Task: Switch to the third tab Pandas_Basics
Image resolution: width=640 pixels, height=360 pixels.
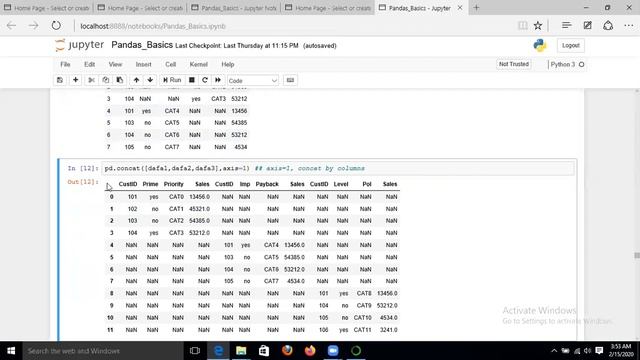Action: (x=234, y=7)
